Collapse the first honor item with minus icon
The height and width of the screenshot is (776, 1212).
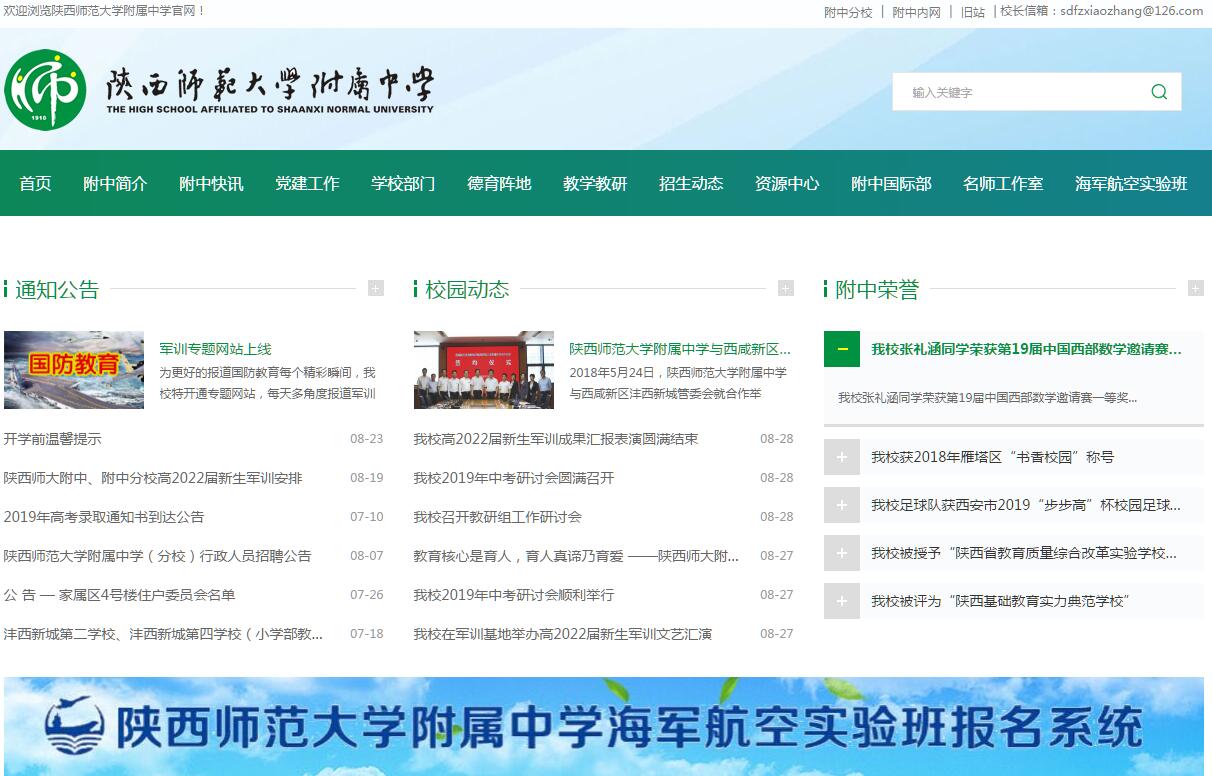coord(842,349)
